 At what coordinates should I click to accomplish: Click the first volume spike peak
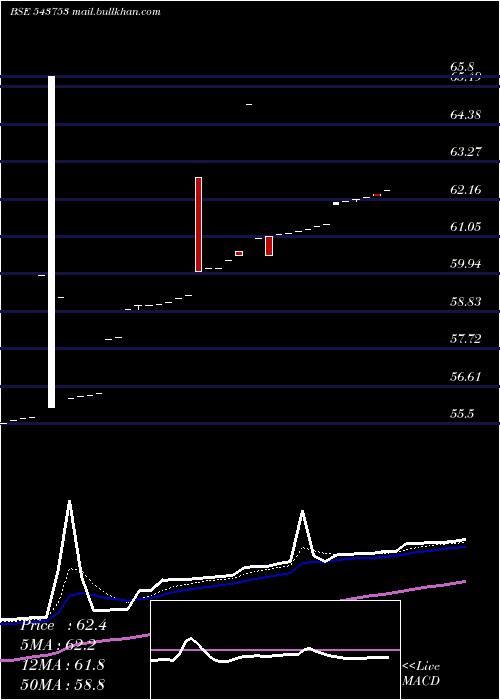69,502
